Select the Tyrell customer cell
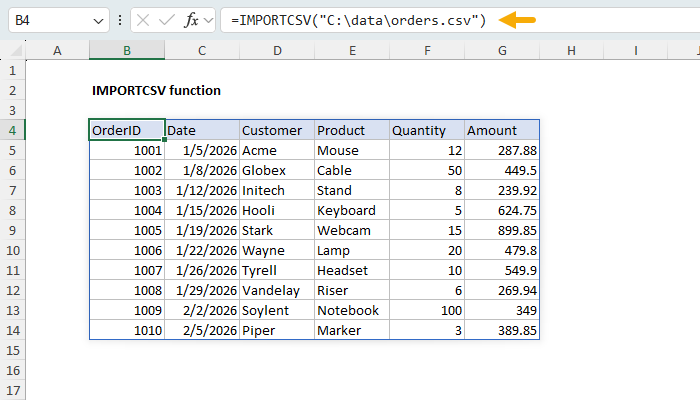Viewport: 700px width, 400px height. pyautogui.click(x=277, y=271)
